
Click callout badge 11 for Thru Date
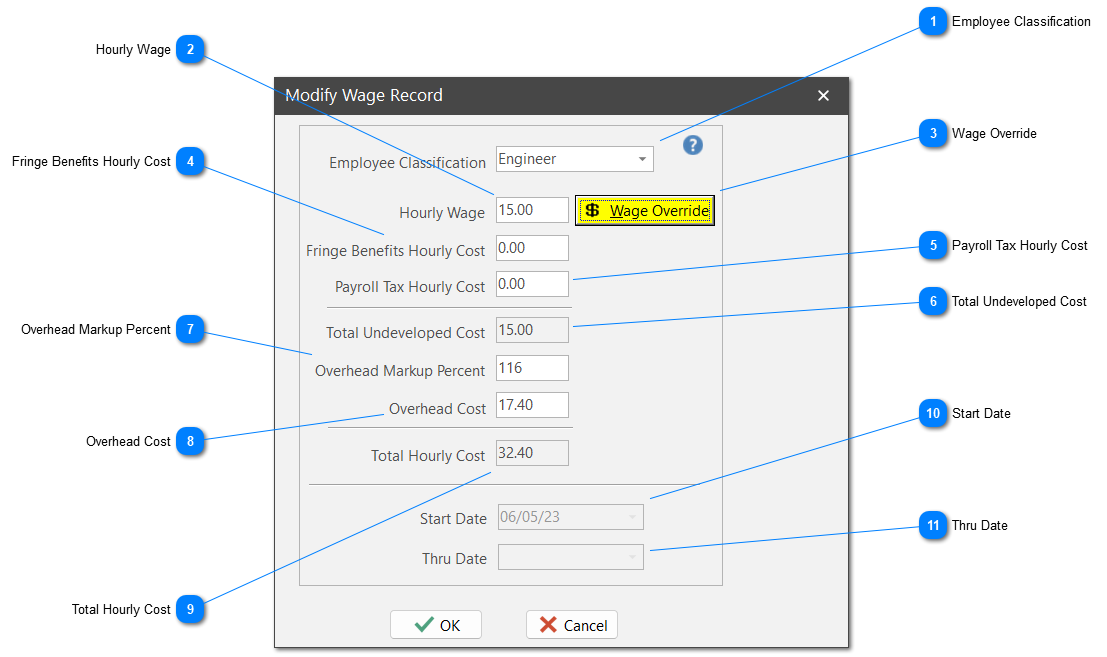(x=933, y=525)
